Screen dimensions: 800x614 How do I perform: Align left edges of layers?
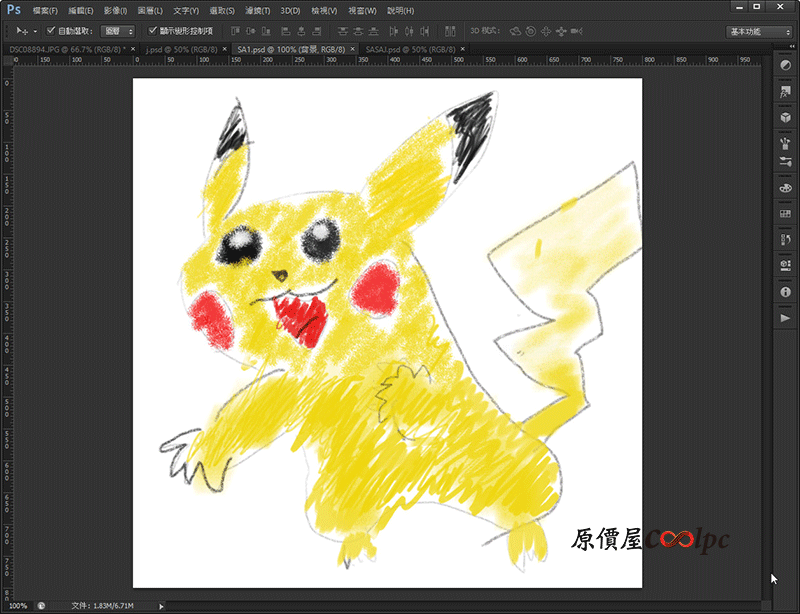coord(286,31)
